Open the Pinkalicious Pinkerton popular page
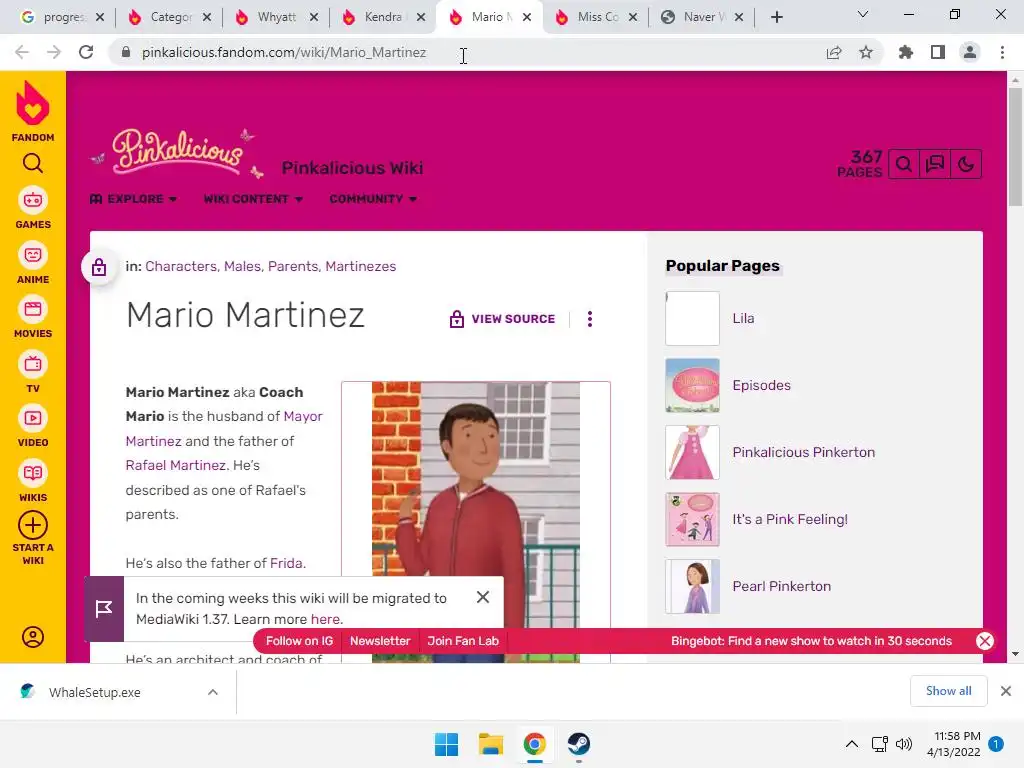 pos(803,452)
